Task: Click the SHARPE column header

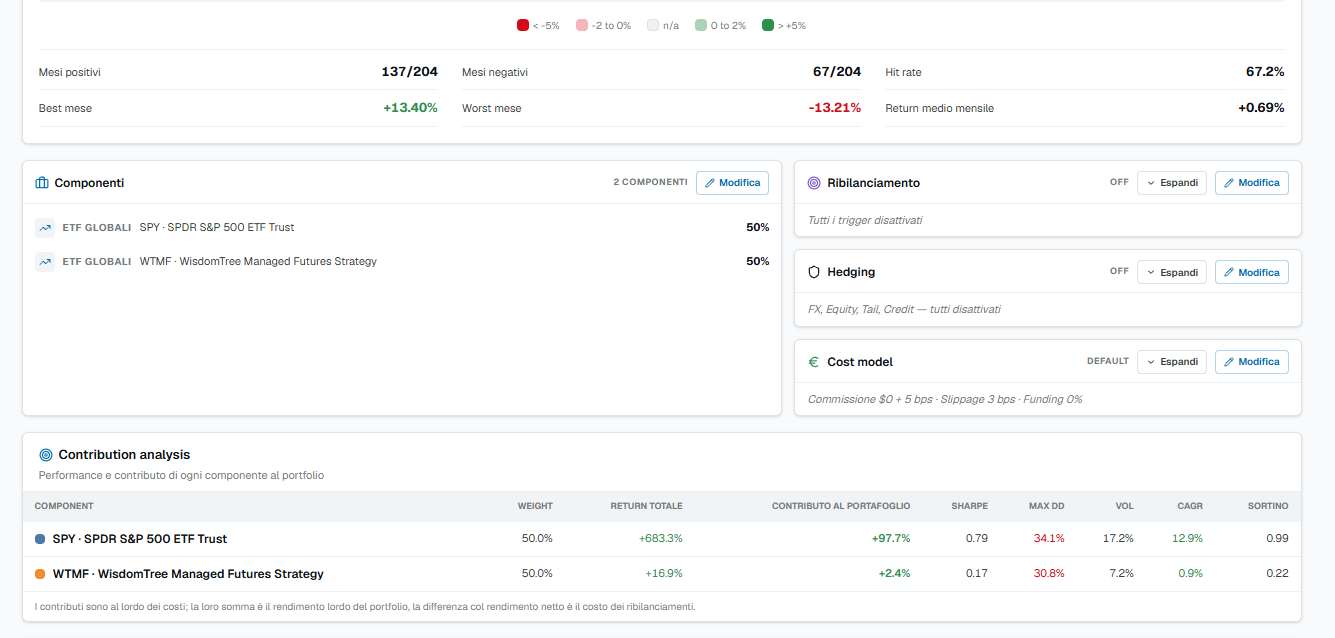Action: [x=970, y=506]
